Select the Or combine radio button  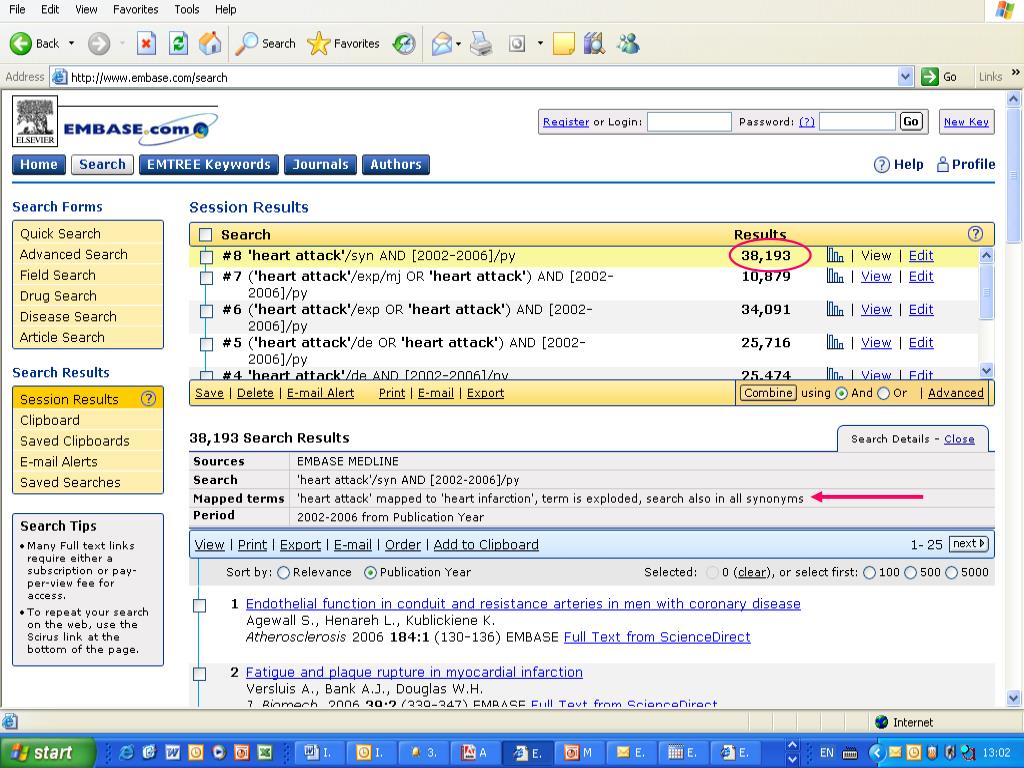(x=883, y=393)
